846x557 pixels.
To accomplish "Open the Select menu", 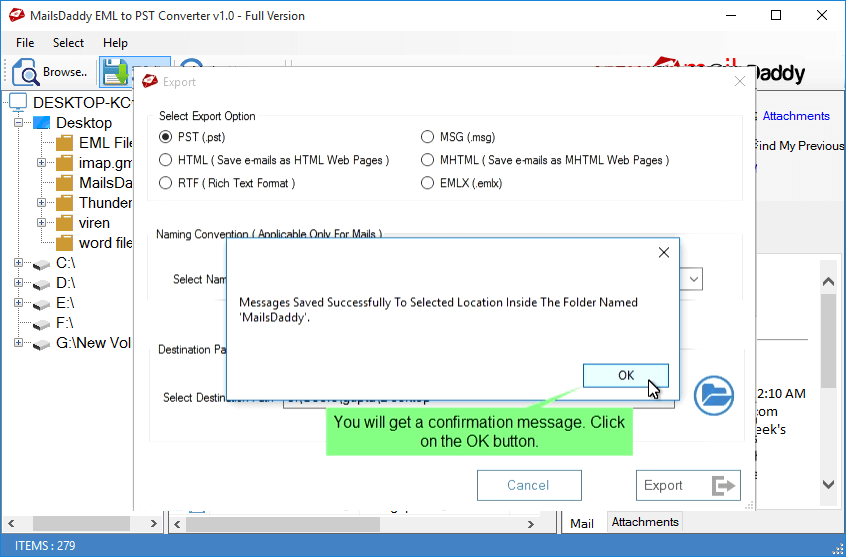I will tap(68, 43).
